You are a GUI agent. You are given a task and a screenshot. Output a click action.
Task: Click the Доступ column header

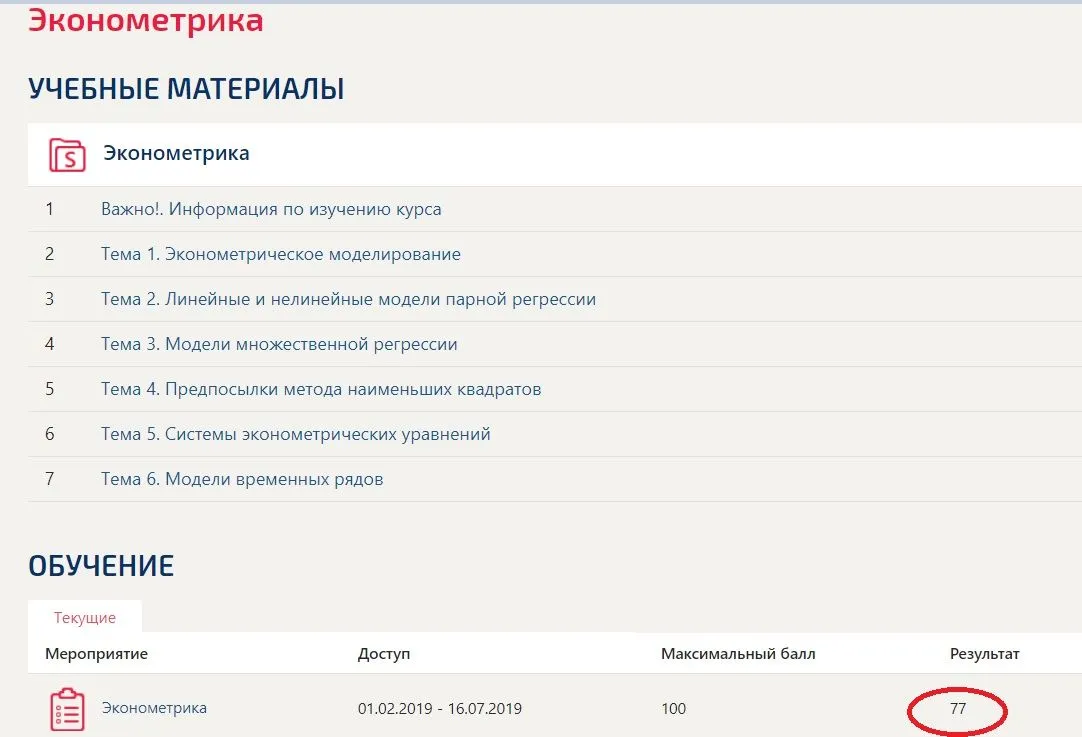click(384, 654)
